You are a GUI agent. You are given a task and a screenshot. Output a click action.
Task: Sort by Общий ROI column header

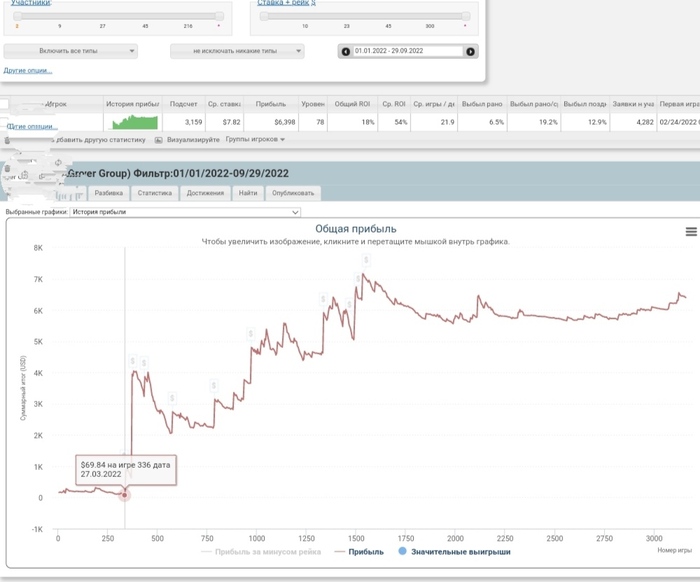click(x=352, y=104)
